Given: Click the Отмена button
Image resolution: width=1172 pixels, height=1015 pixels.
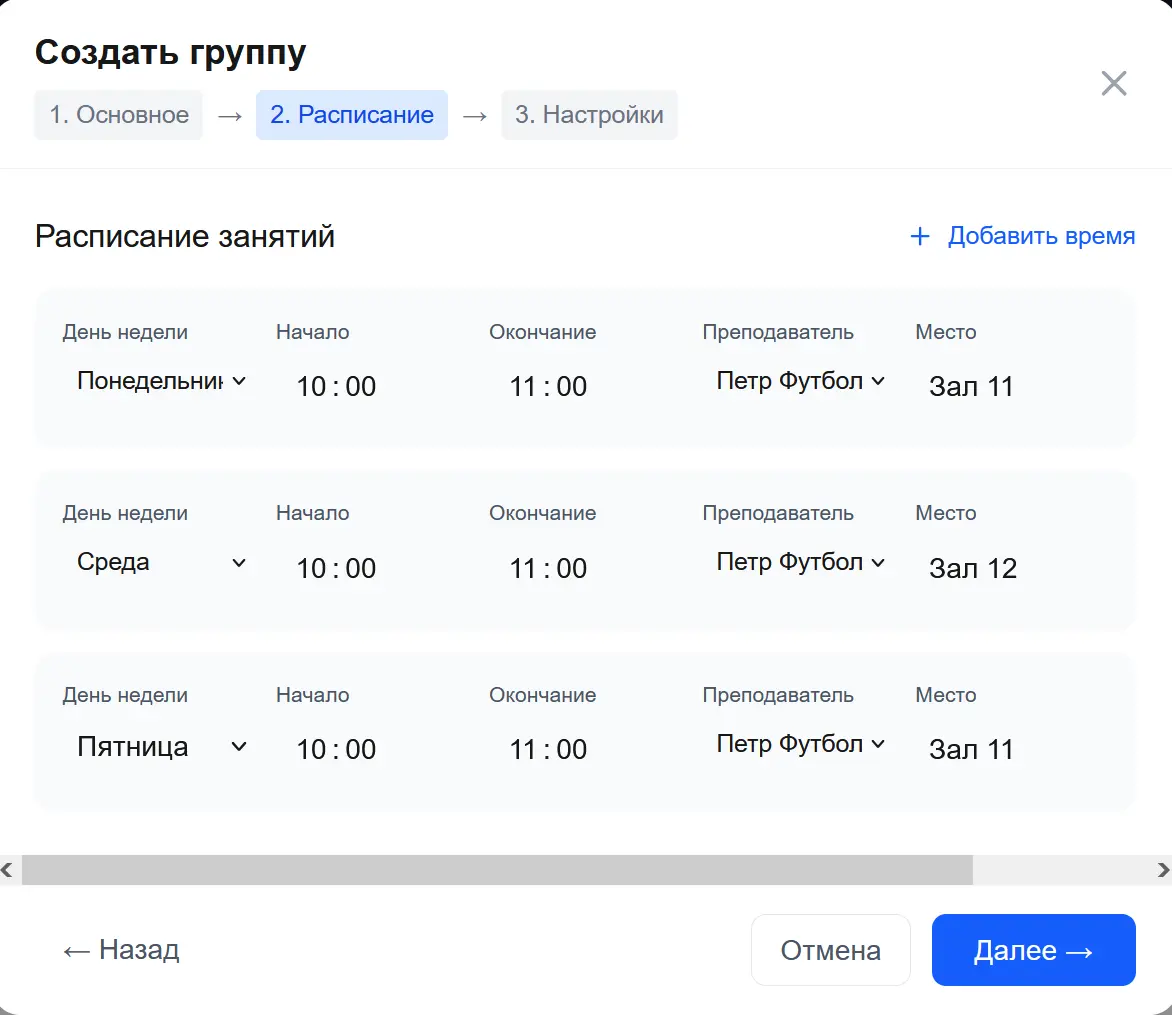Looking at the screenshot, I should [830, 950].
